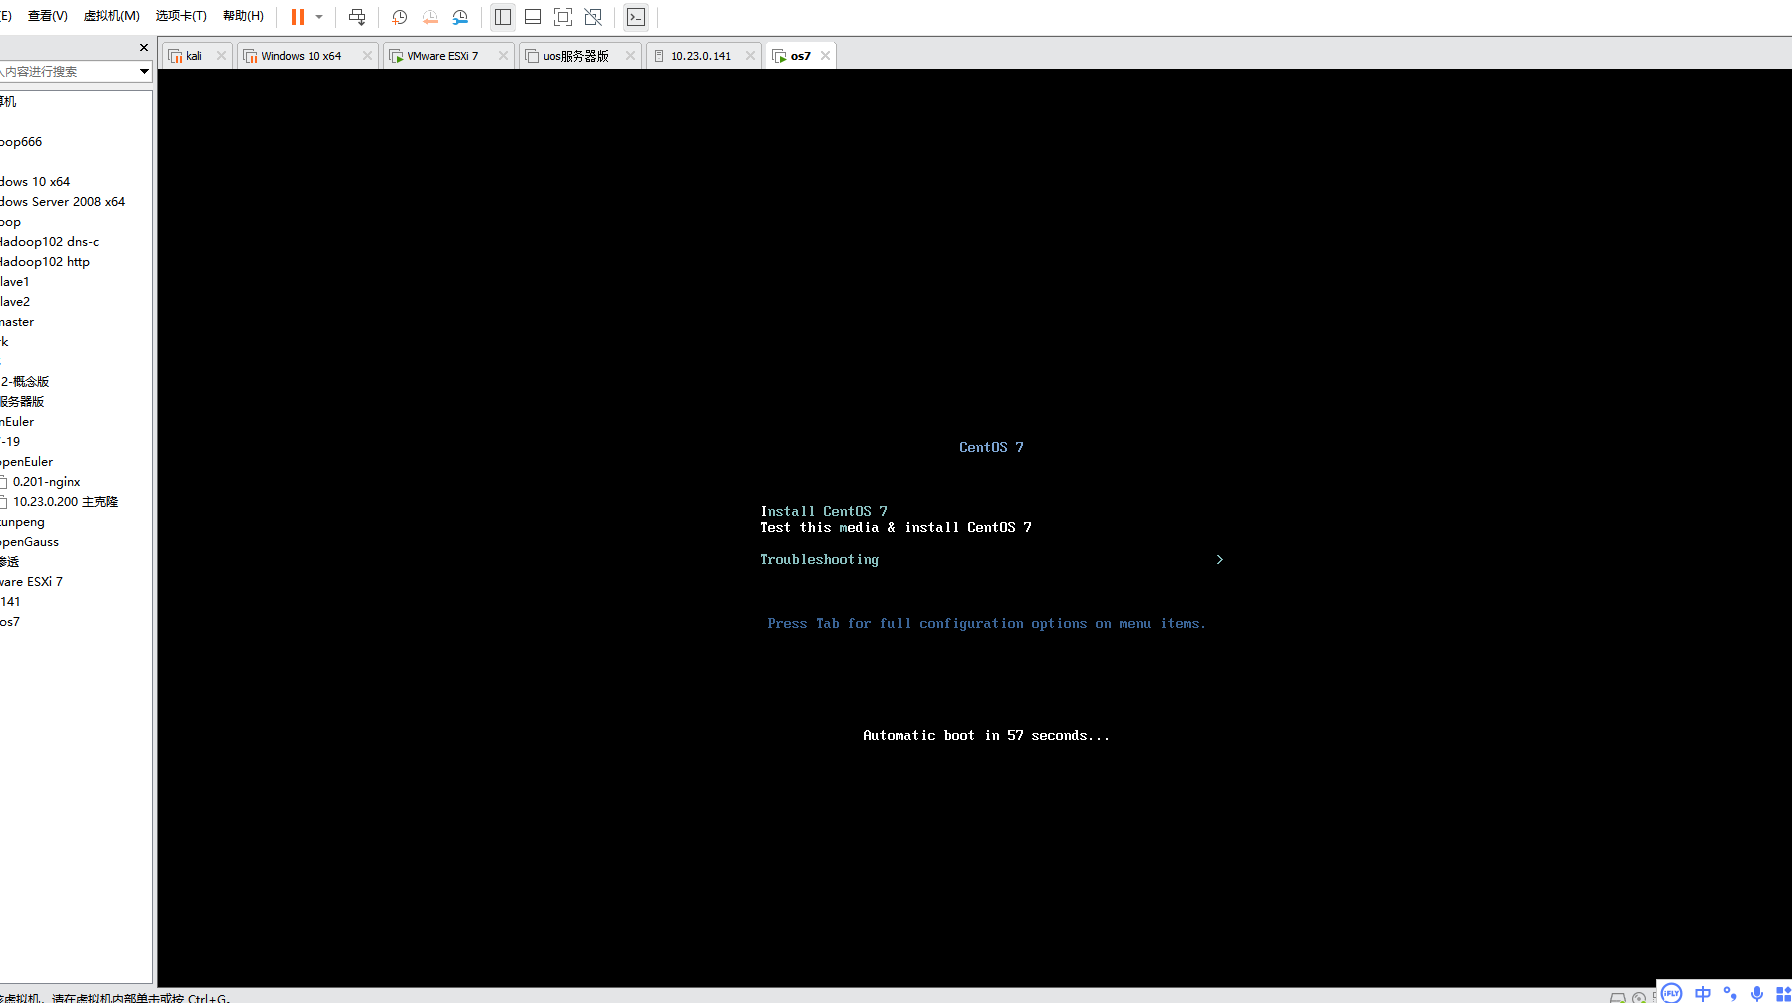Image resolution: width=1792 pixels, height=1003 pixels.
Task: Open the iFLY toolbox grid icon
Action: click(1783, 993)
